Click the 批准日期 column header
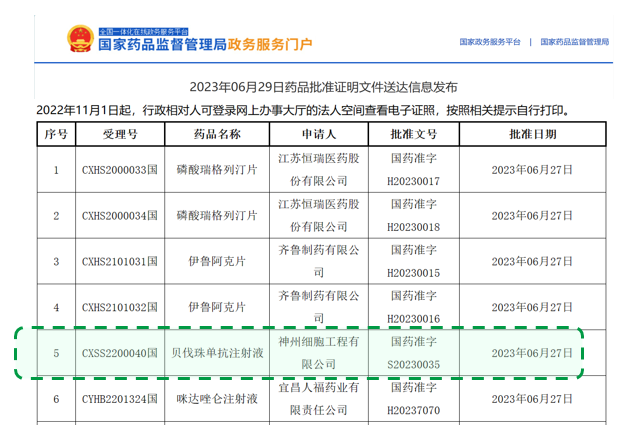Image resolution: width=634 pixels, height=433 pixels. coord(533,134)
